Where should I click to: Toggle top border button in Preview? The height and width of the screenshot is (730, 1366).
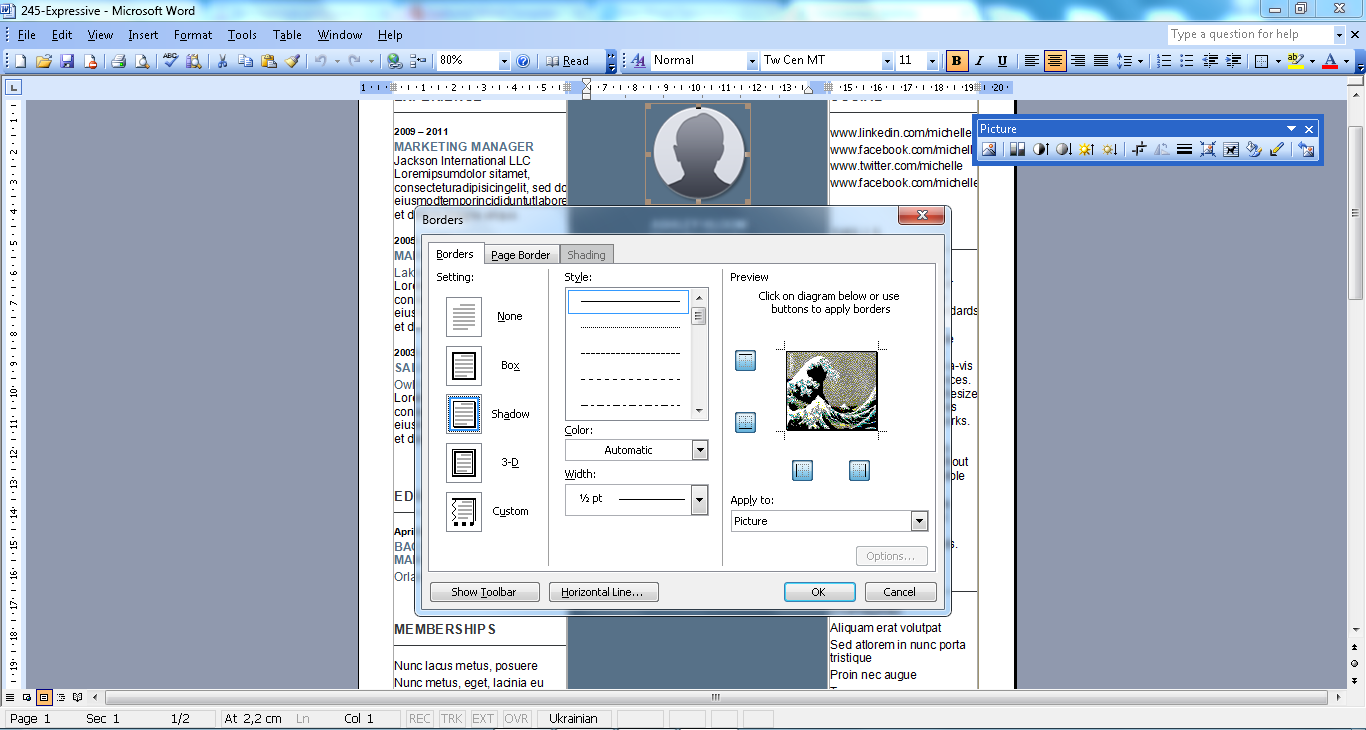[745, 361]
